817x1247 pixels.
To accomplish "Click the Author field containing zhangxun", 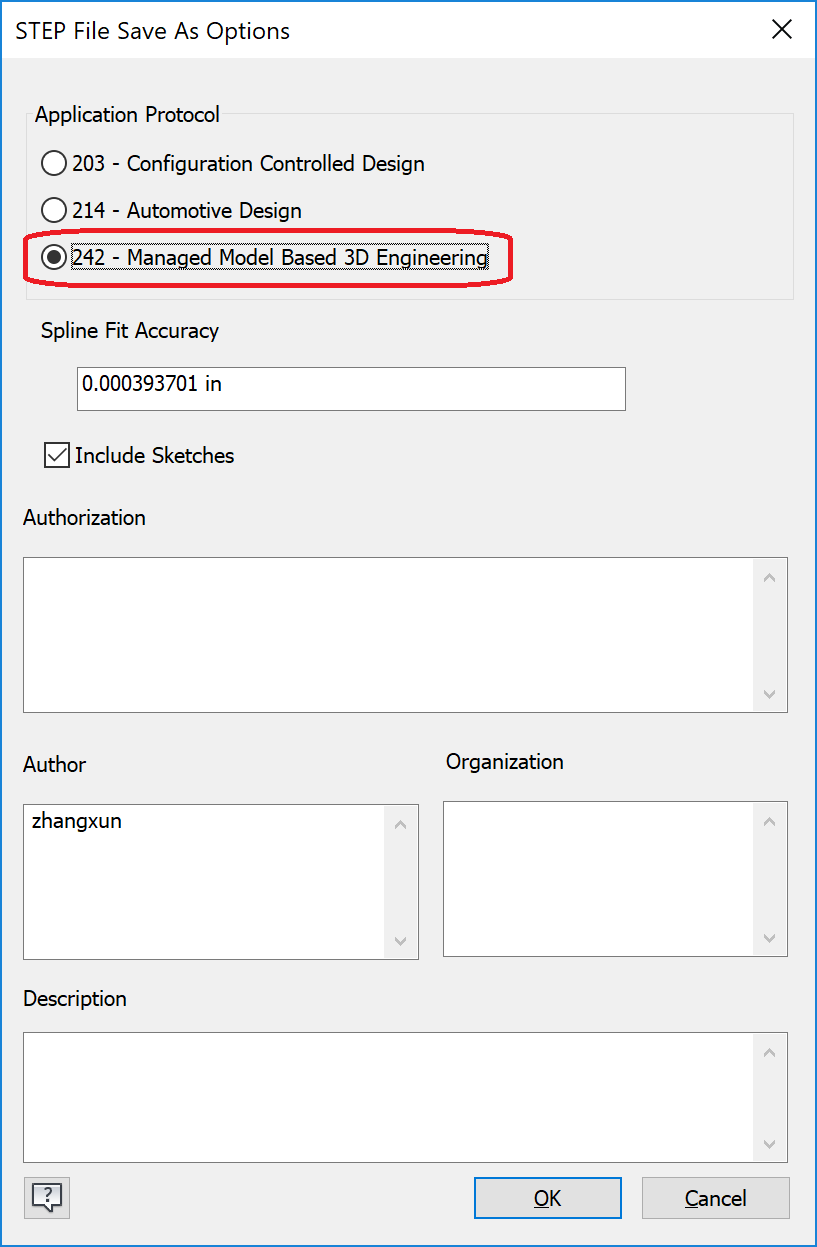I will (200, 880).
